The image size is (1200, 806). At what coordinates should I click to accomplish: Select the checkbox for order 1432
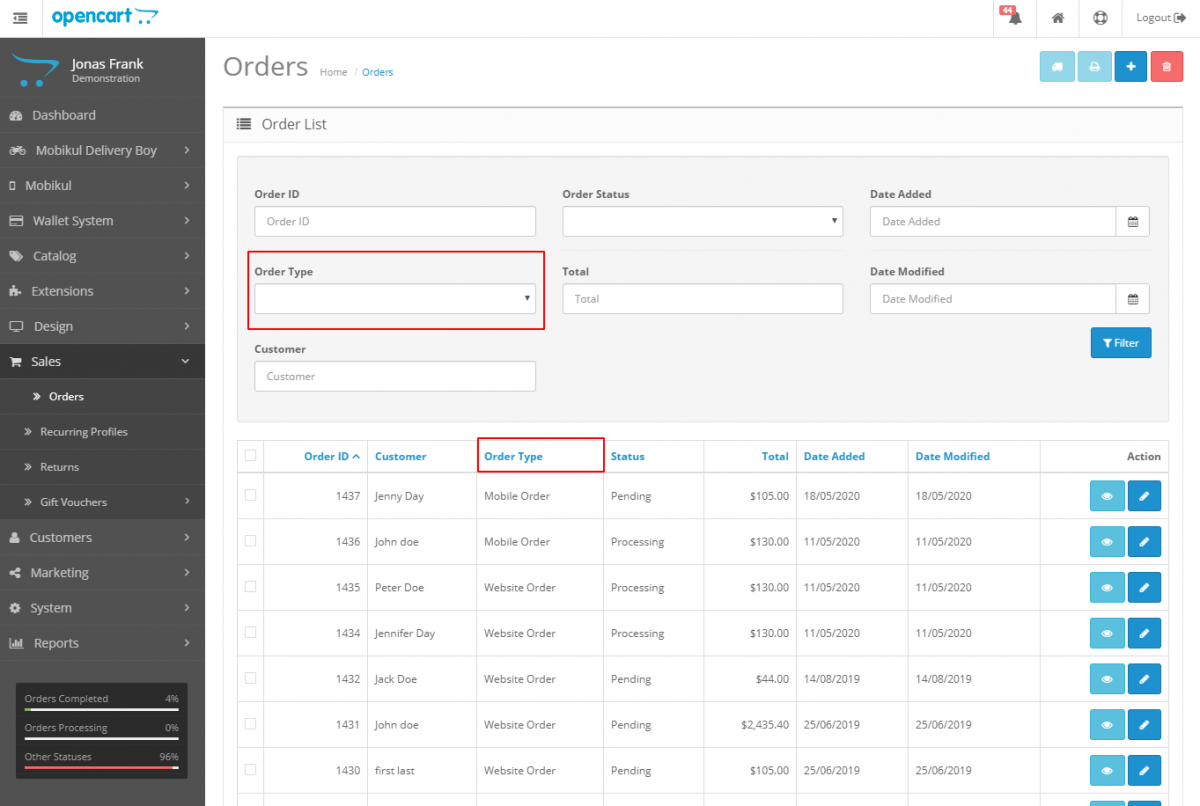pyautogui.click(x=250, y=678)
